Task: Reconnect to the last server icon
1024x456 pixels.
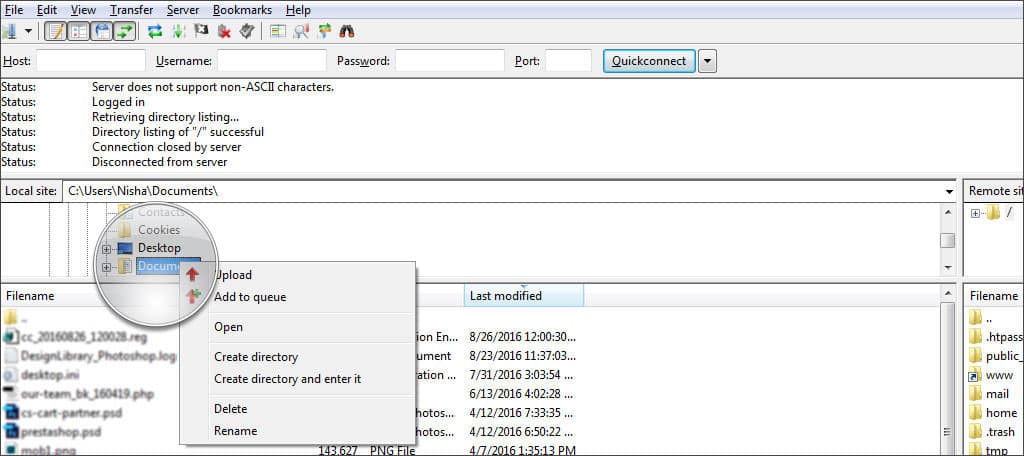Action: point(246,31)
